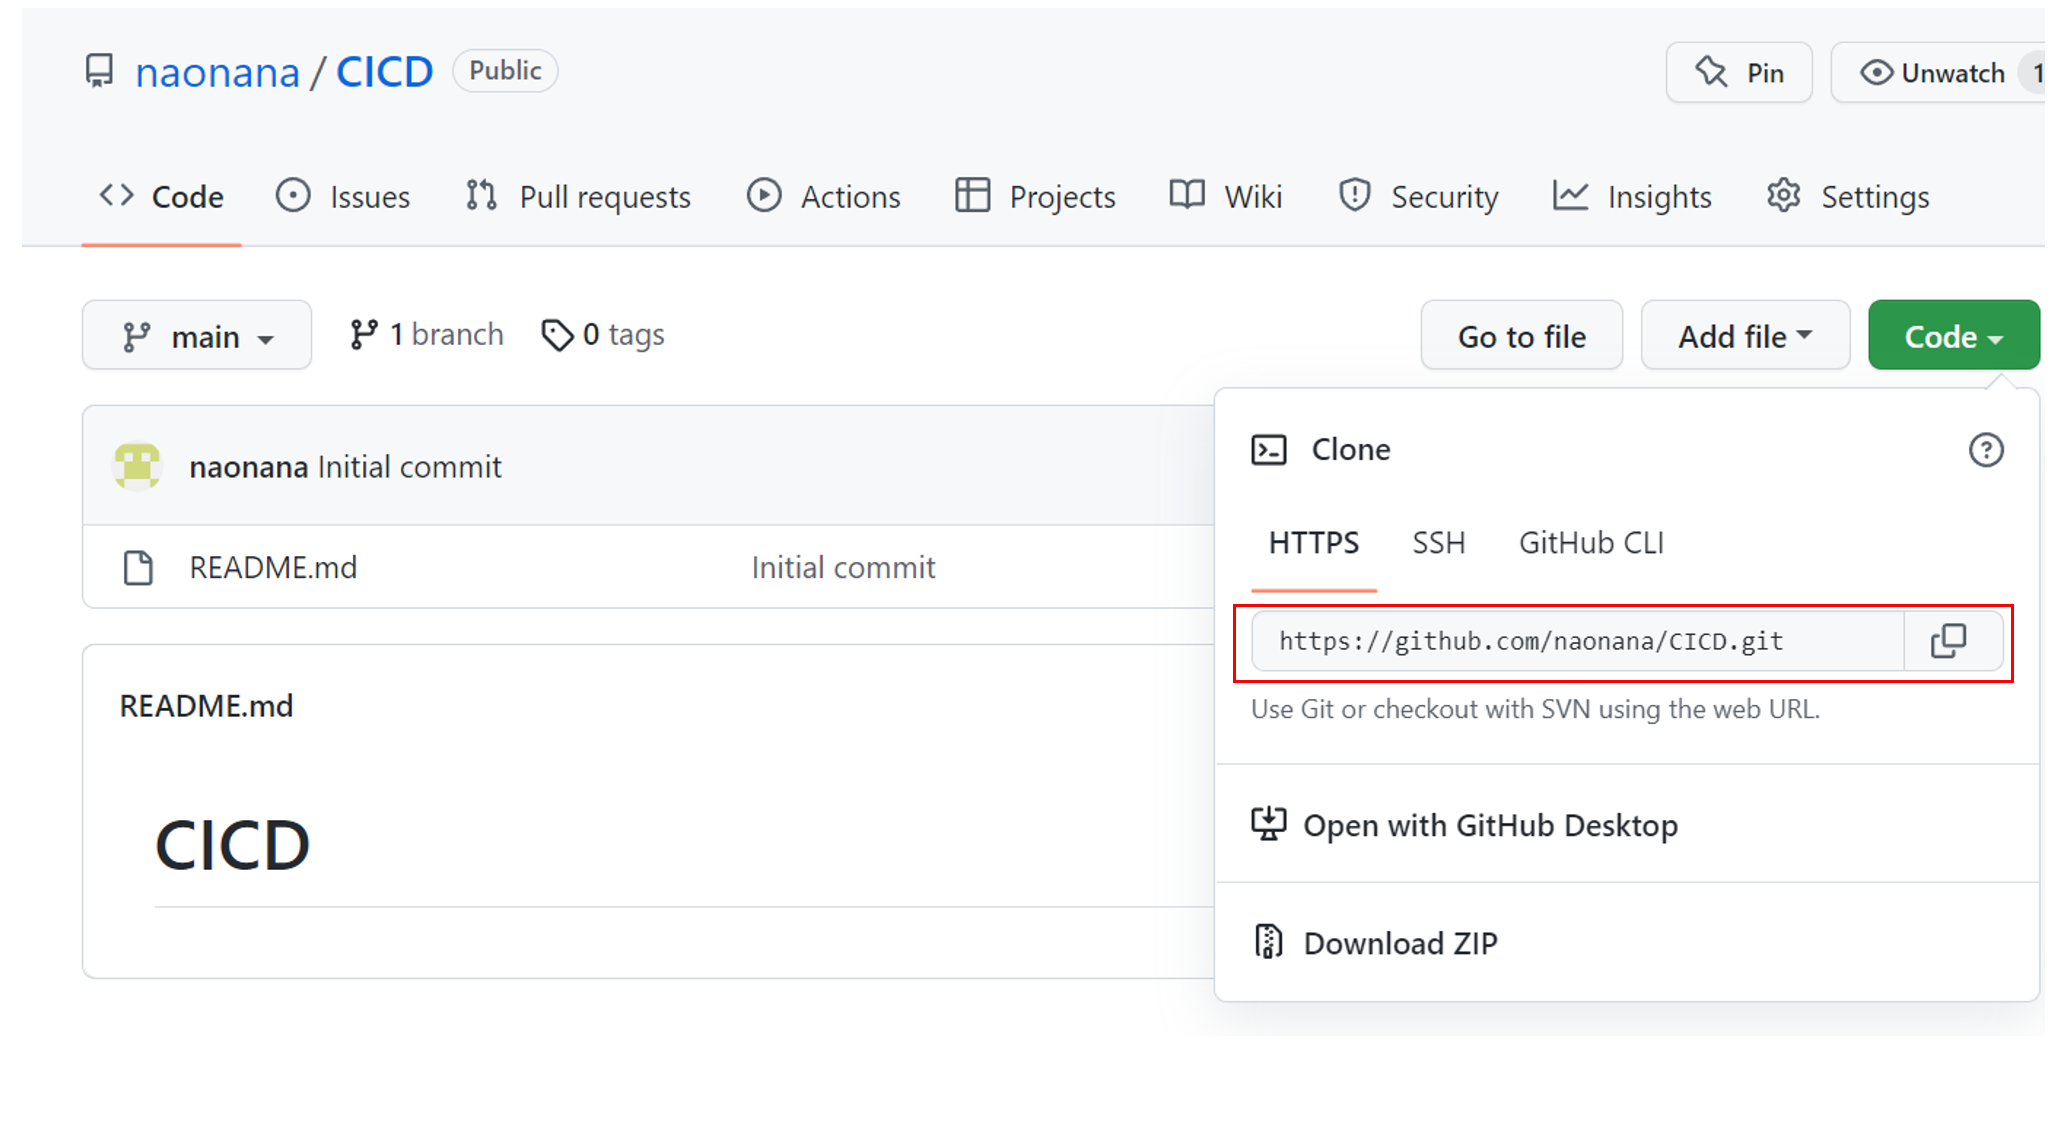This screenshot has width=2056, height=1142.
Task: Collapse the green Code dropdown
Action: (x=1952, y=336)
